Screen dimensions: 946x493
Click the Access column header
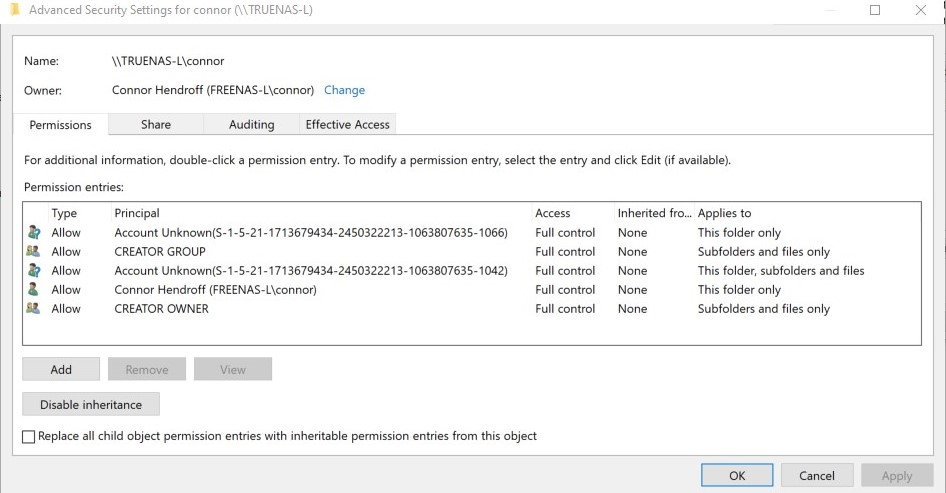pyautogui.click(x=552, y=213)
